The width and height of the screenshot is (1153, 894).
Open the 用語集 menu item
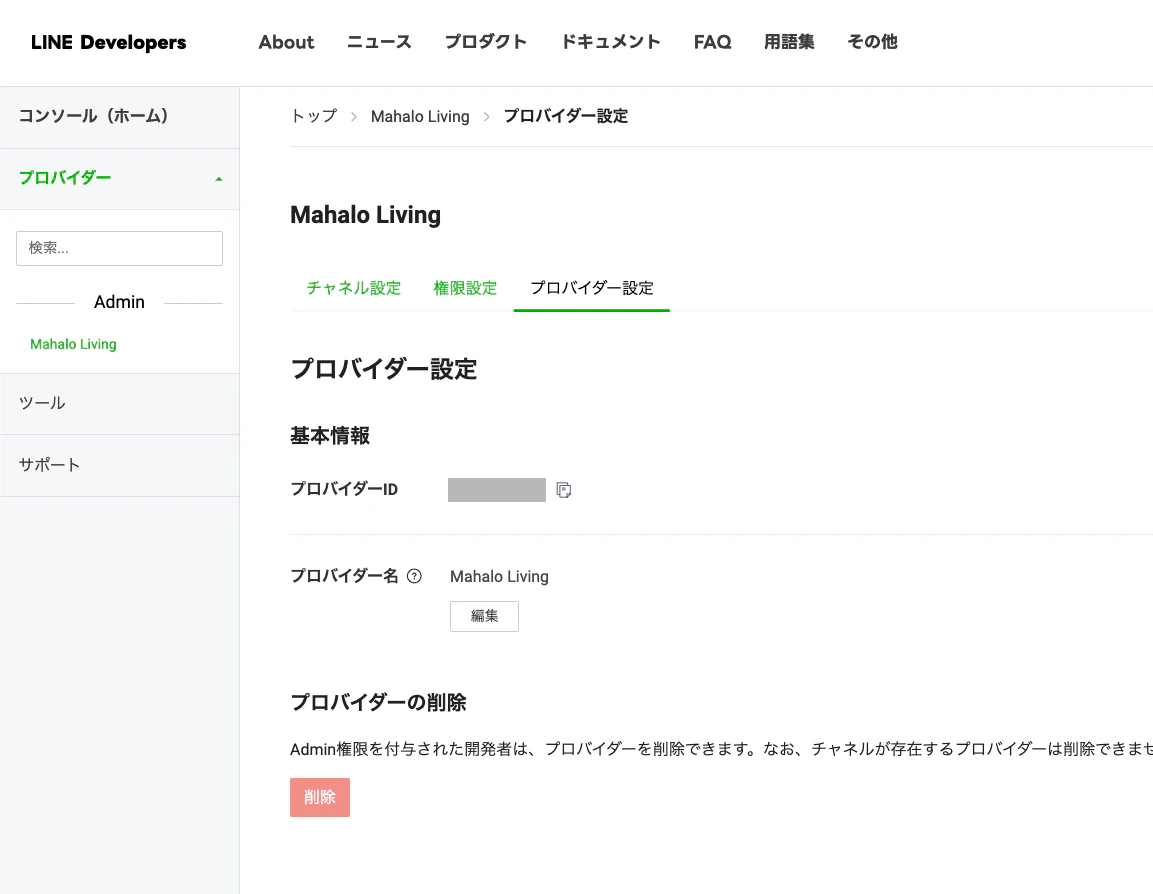789,42
